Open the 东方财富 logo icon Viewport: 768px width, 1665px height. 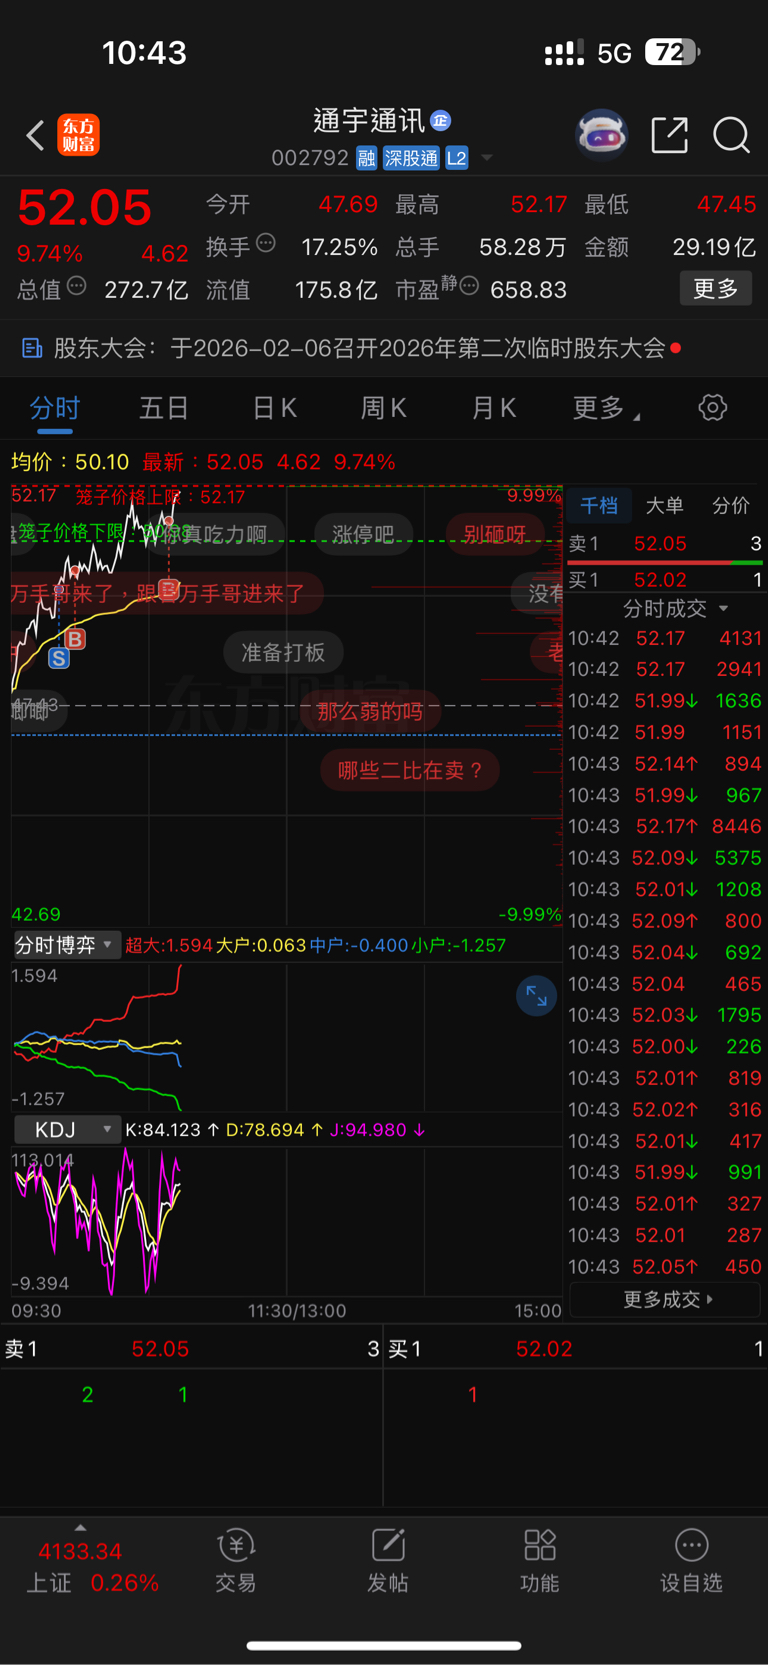(79, 135)
